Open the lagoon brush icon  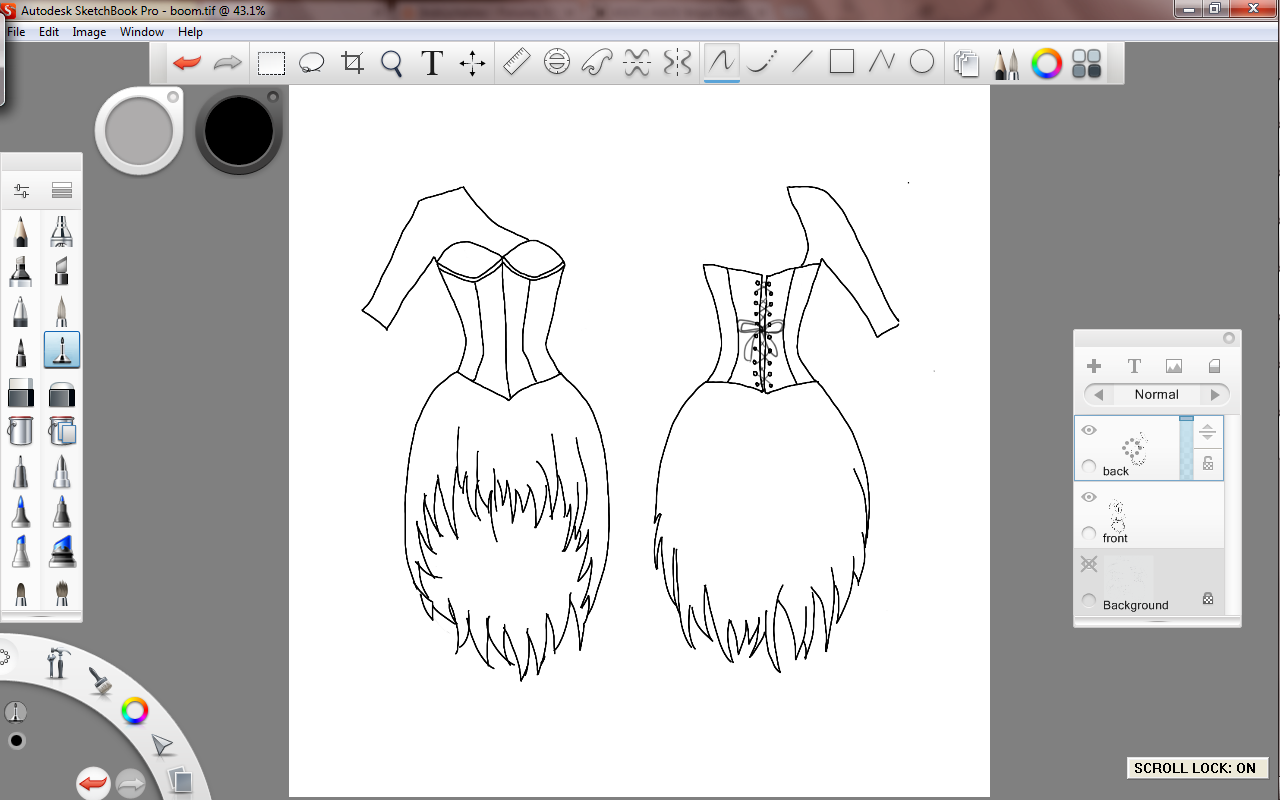click(100, 682)
